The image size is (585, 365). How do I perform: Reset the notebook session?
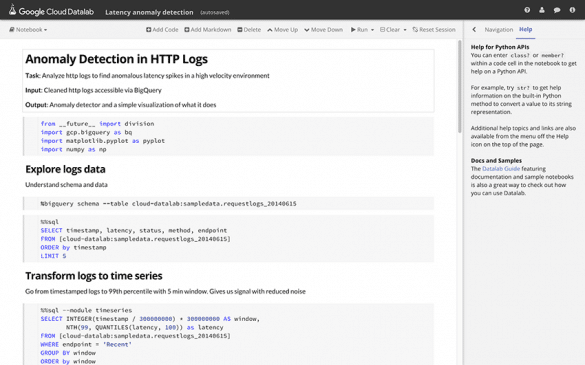click(x=434, y=29)
